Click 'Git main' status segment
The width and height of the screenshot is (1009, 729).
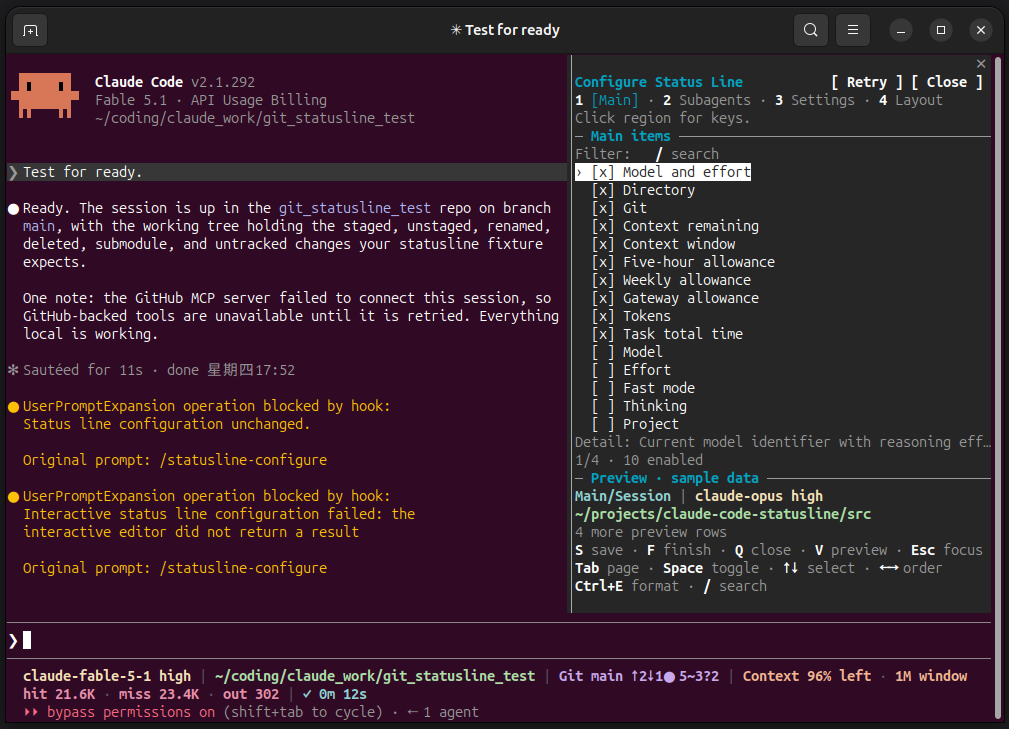[590, 676]
